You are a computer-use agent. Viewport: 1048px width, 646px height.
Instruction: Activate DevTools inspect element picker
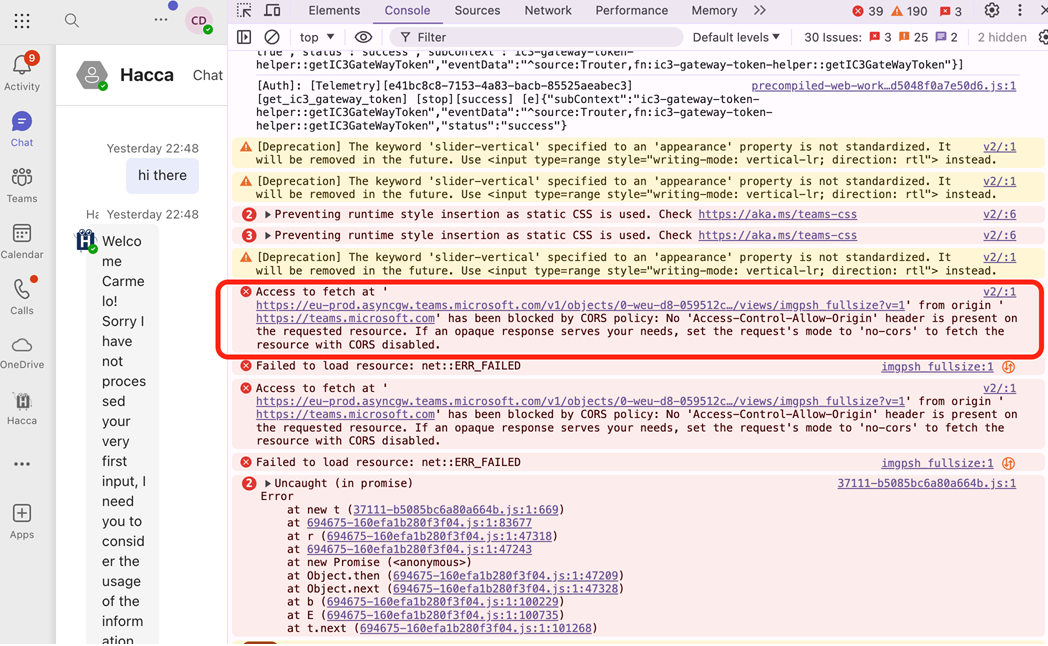pyautogui.click(x=245, y=11)
